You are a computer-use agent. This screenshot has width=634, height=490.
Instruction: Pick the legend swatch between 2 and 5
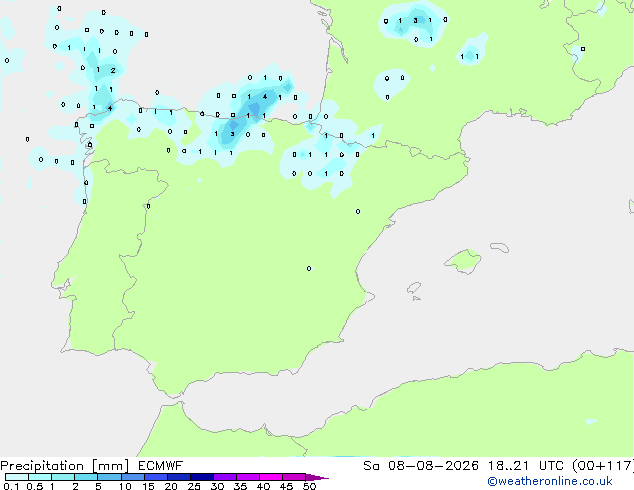coord(86,477)
